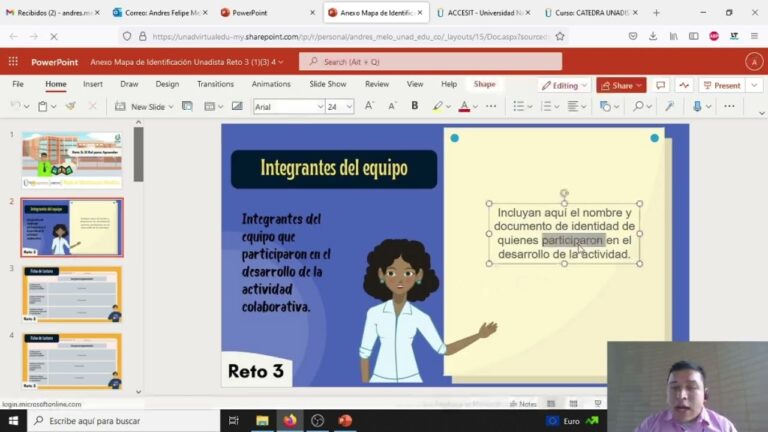The width and height of the screenshot is (768, 432).
Task: Open the Comments speech bubble icon
Action: [660, 85]
